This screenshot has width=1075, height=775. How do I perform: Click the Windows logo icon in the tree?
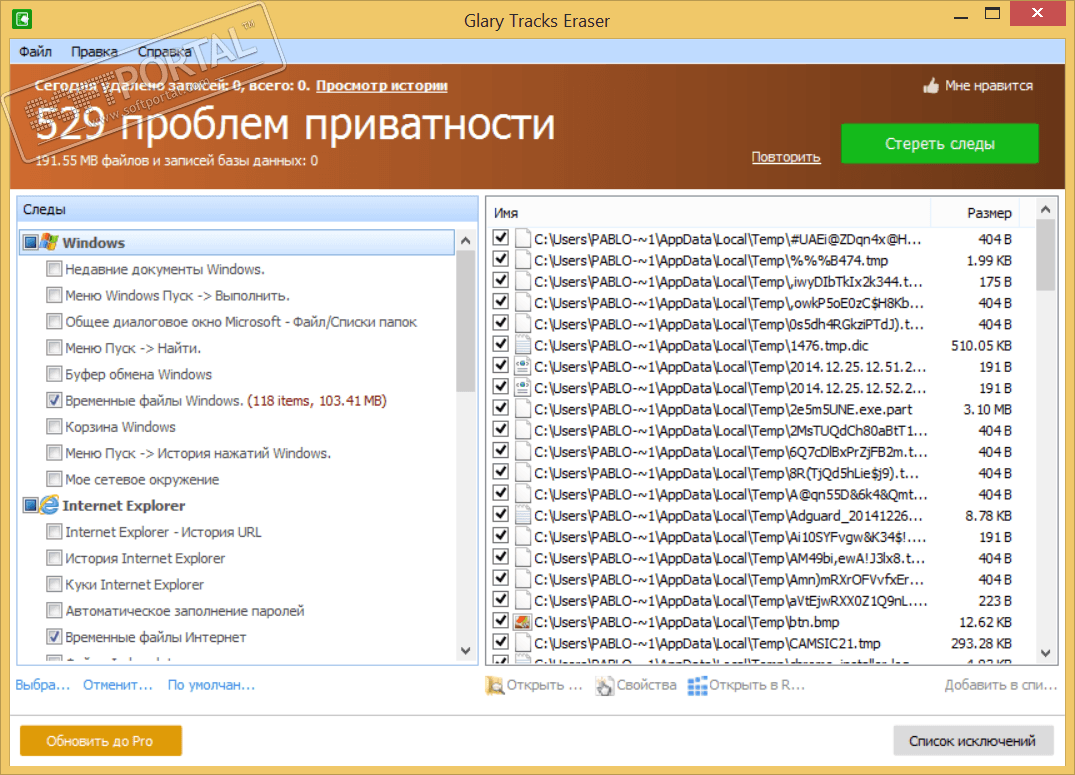pos(49,242)
